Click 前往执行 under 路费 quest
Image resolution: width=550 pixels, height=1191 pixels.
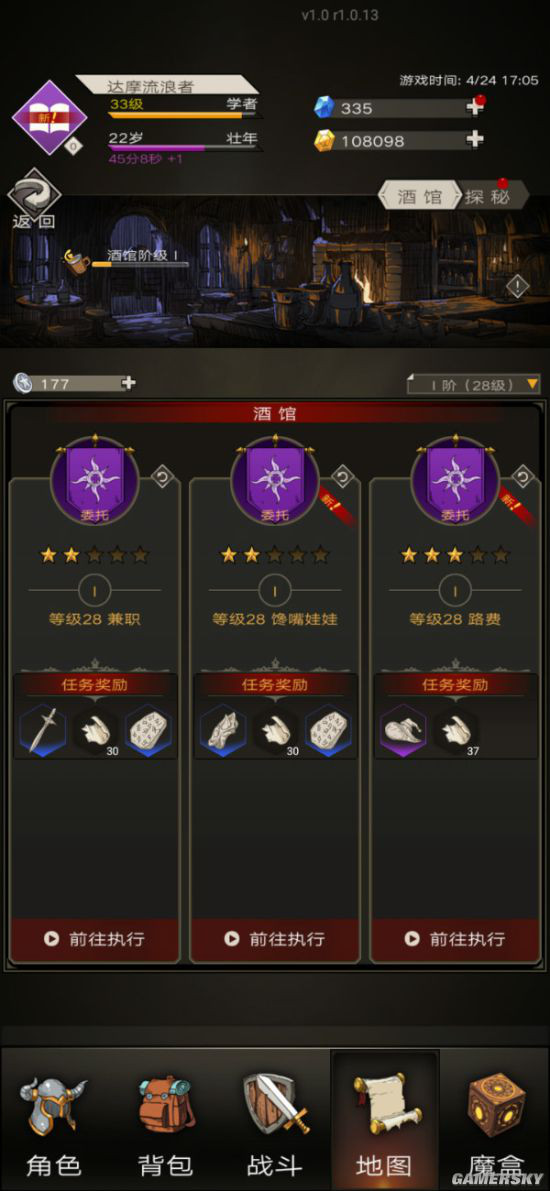(x=456, y=939)
